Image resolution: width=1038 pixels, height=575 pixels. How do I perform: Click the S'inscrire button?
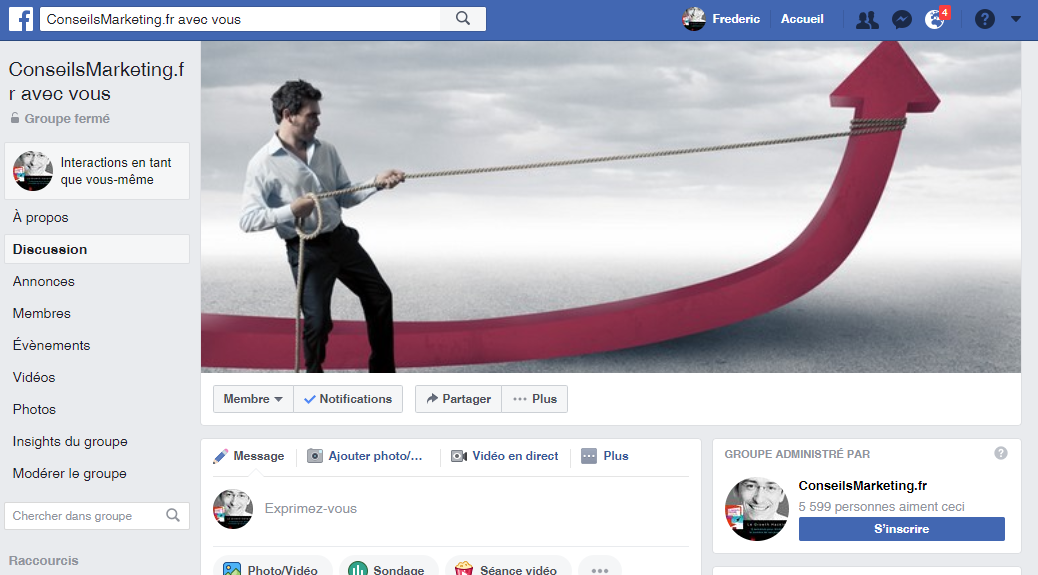(902, 529)
